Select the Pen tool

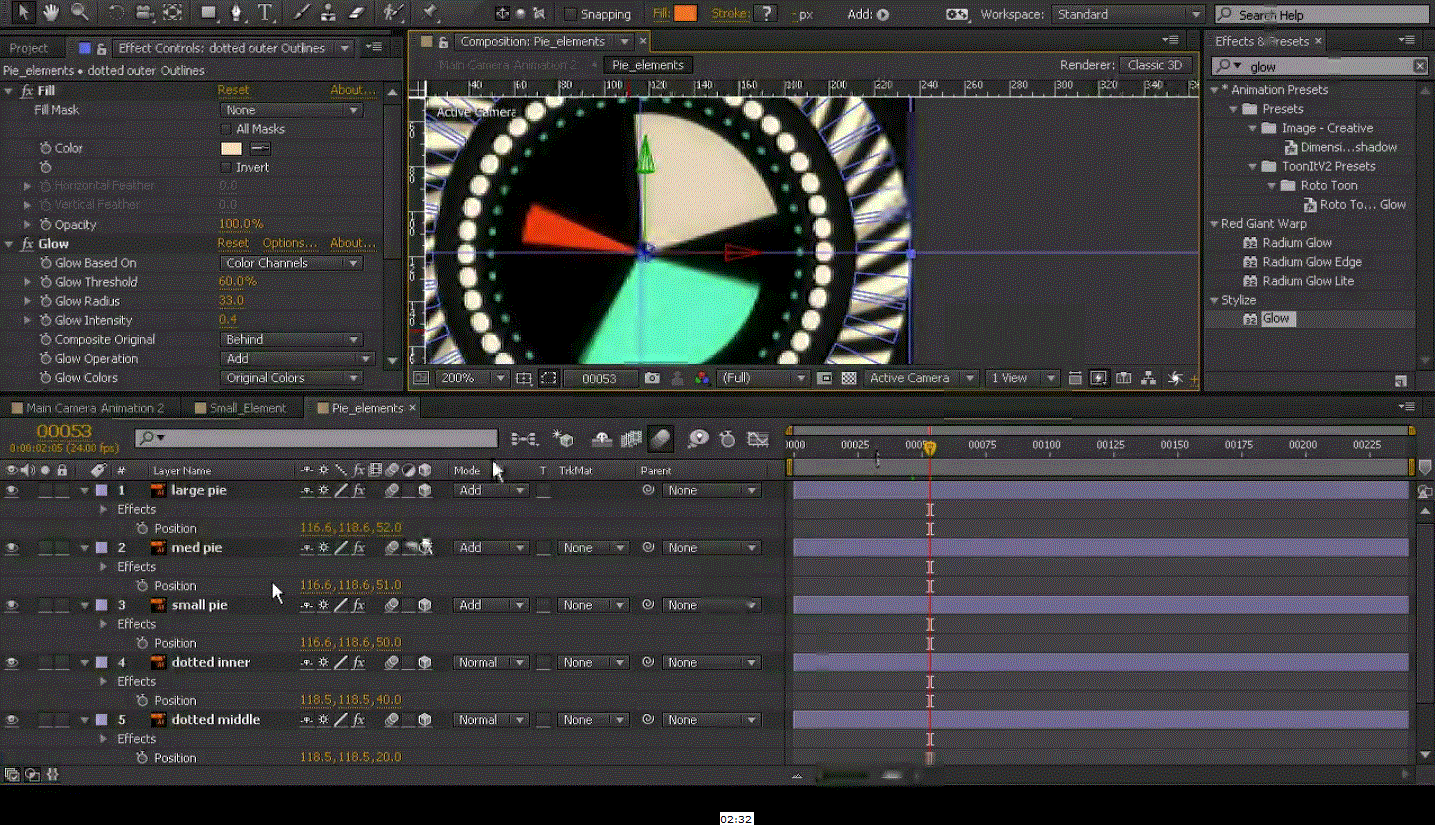coord(237,13)
